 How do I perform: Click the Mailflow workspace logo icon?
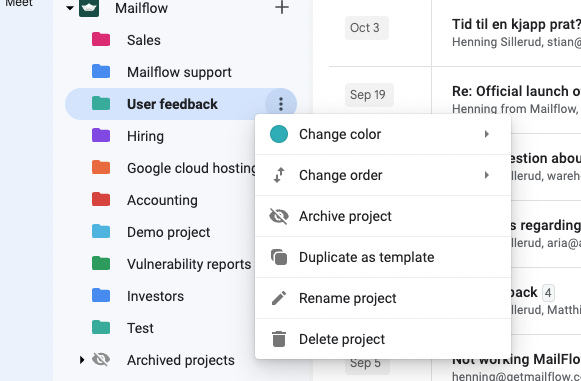pos(89,8)
